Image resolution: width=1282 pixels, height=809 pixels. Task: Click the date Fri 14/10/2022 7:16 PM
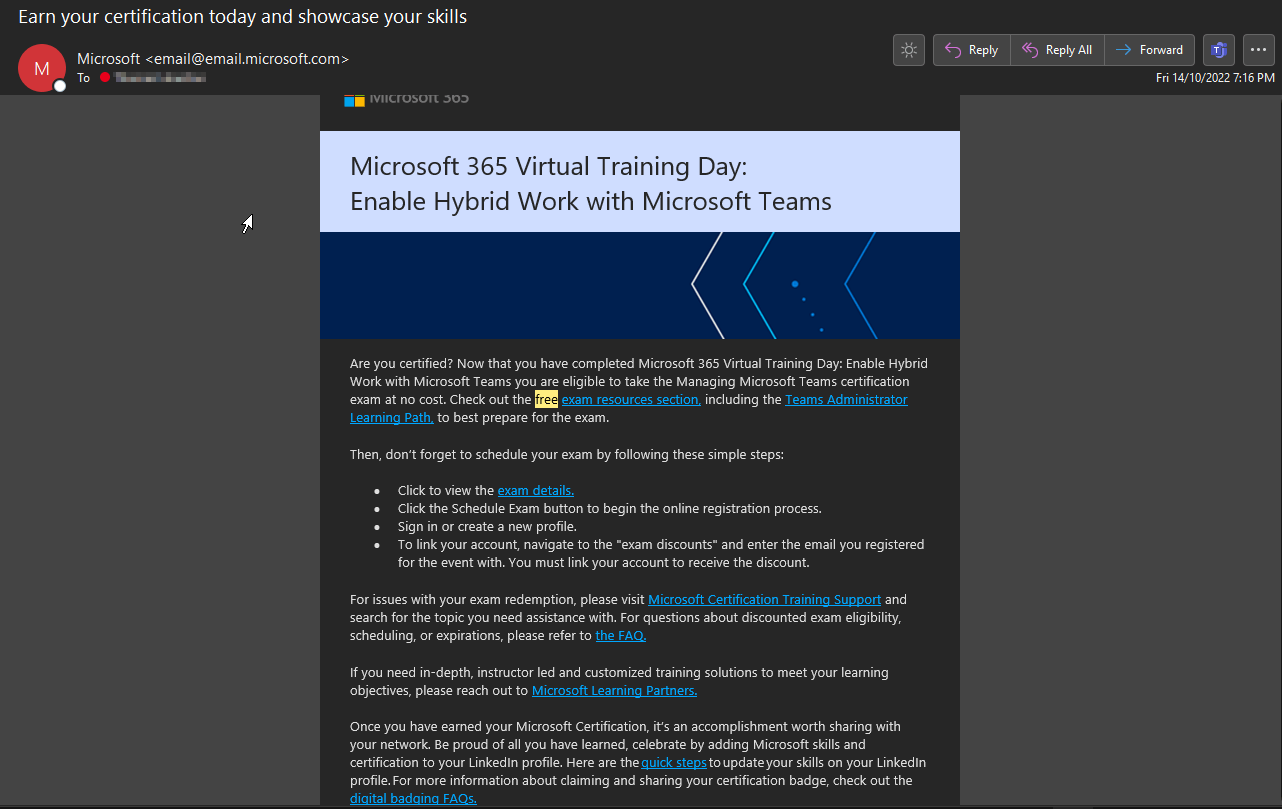coord(1215,78)
